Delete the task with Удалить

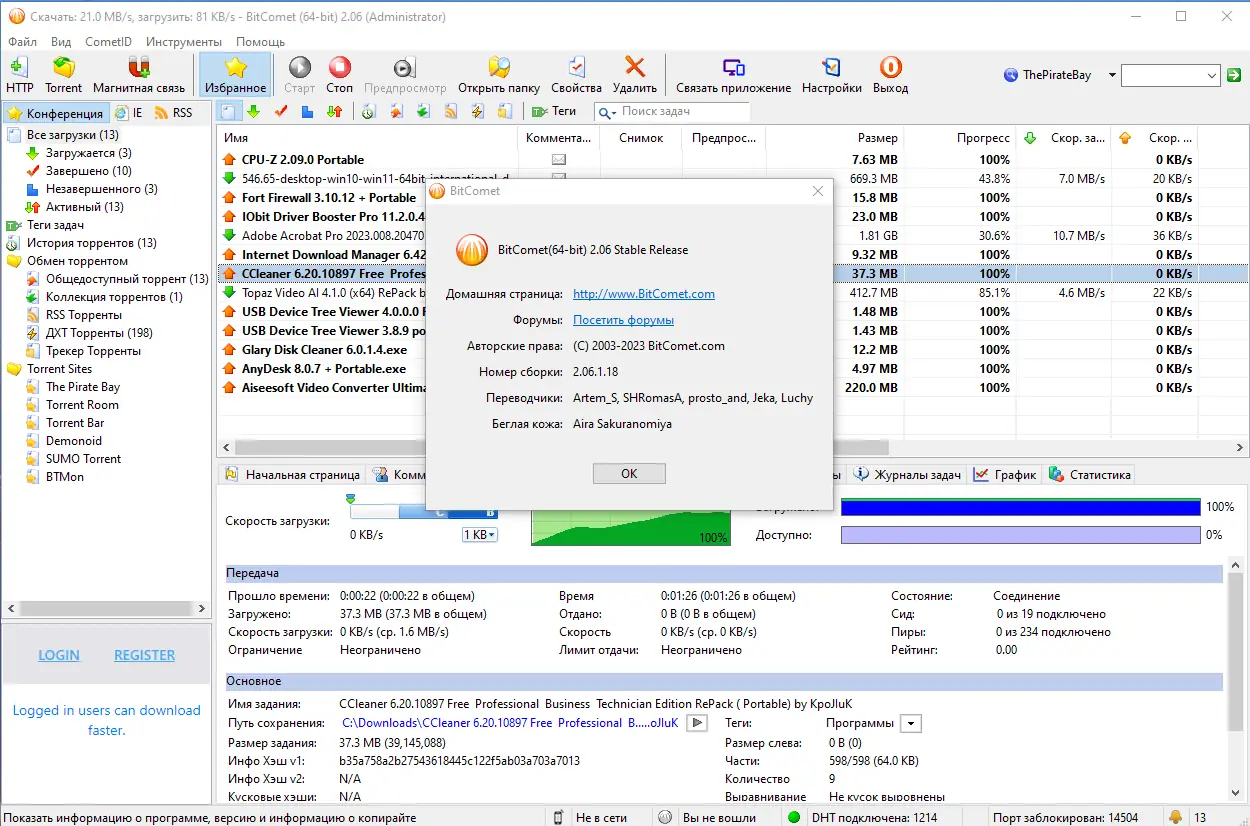[634, 75]
